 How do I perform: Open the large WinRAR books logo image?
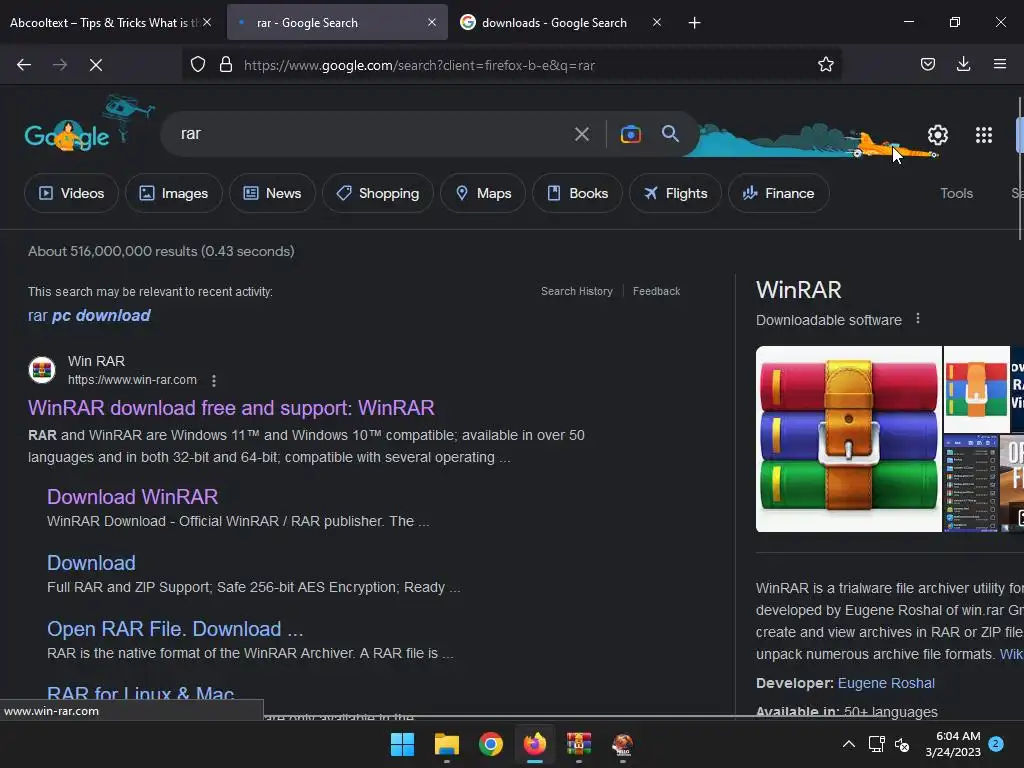tap(848, 439)
